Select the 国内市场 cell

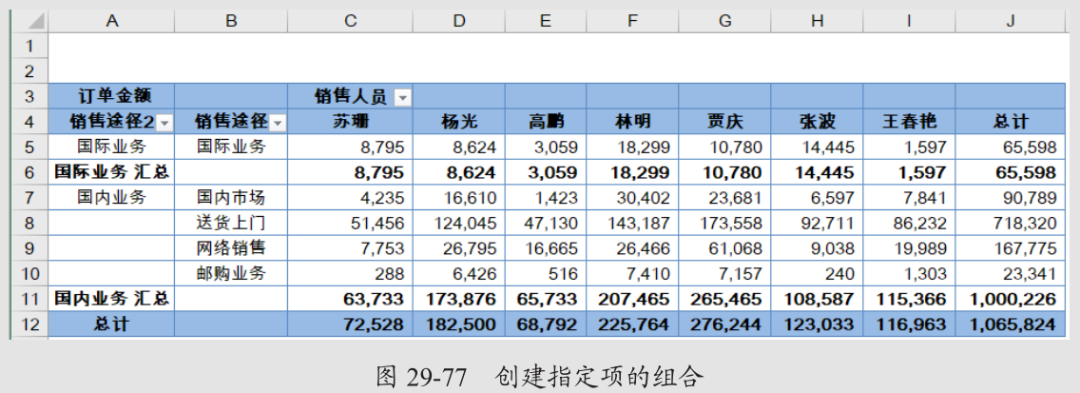[231, 198]
